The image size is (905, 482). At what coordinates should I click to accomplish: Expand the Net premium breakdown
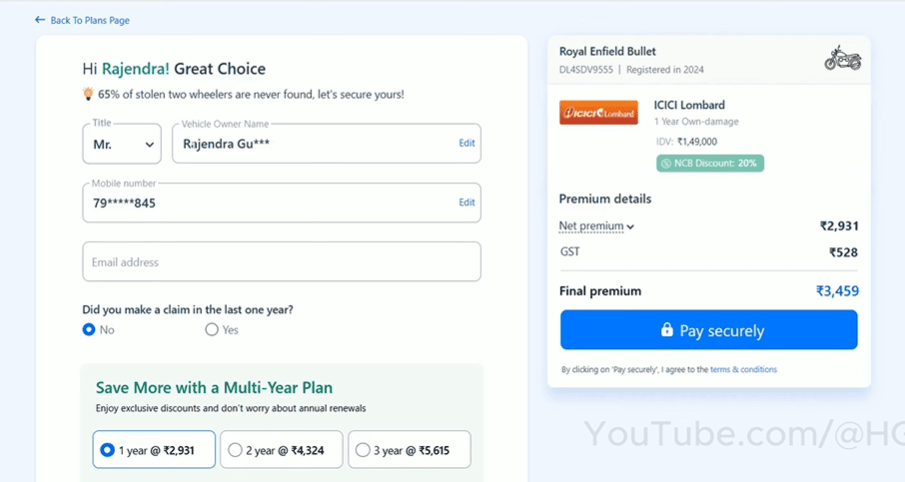(597, 226)
